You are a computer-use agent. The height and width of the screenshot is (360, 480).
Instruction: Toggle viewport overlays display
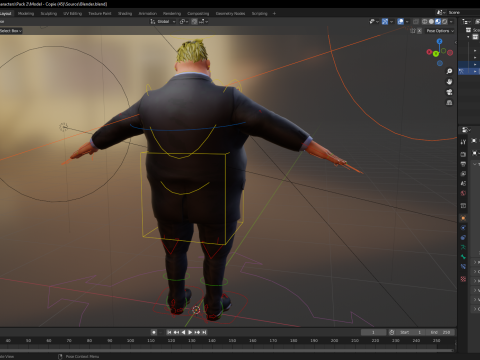click(401, 21)
